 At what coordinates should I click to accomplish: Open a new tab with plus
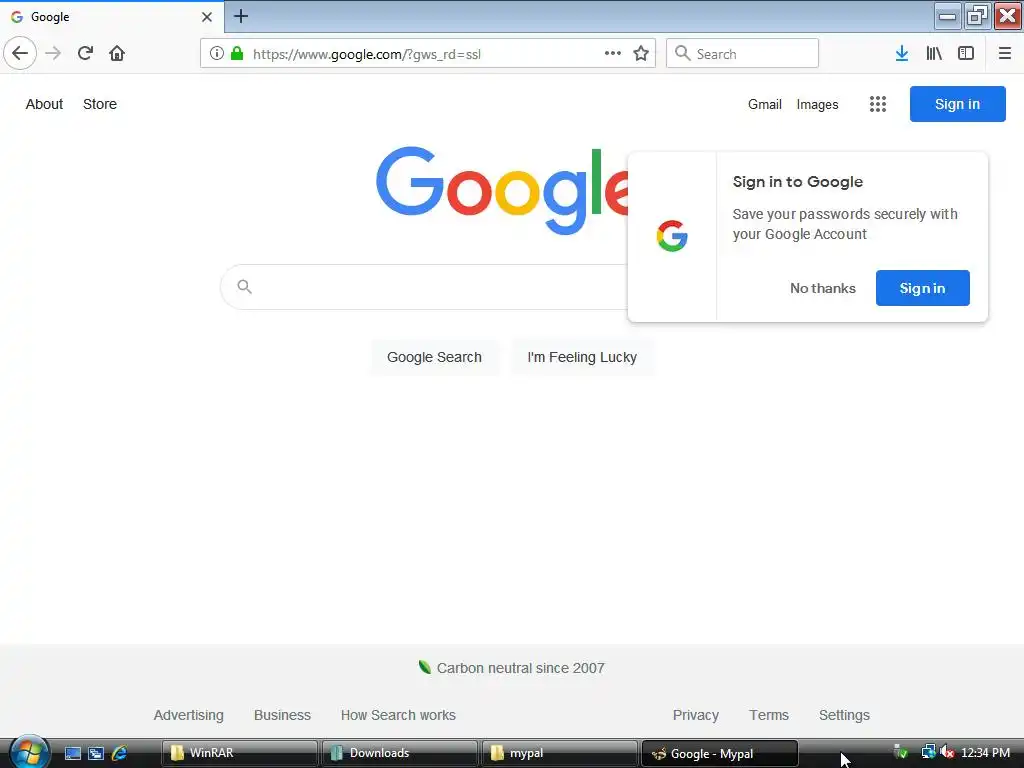pyautogui.click(x=241, y=16)
